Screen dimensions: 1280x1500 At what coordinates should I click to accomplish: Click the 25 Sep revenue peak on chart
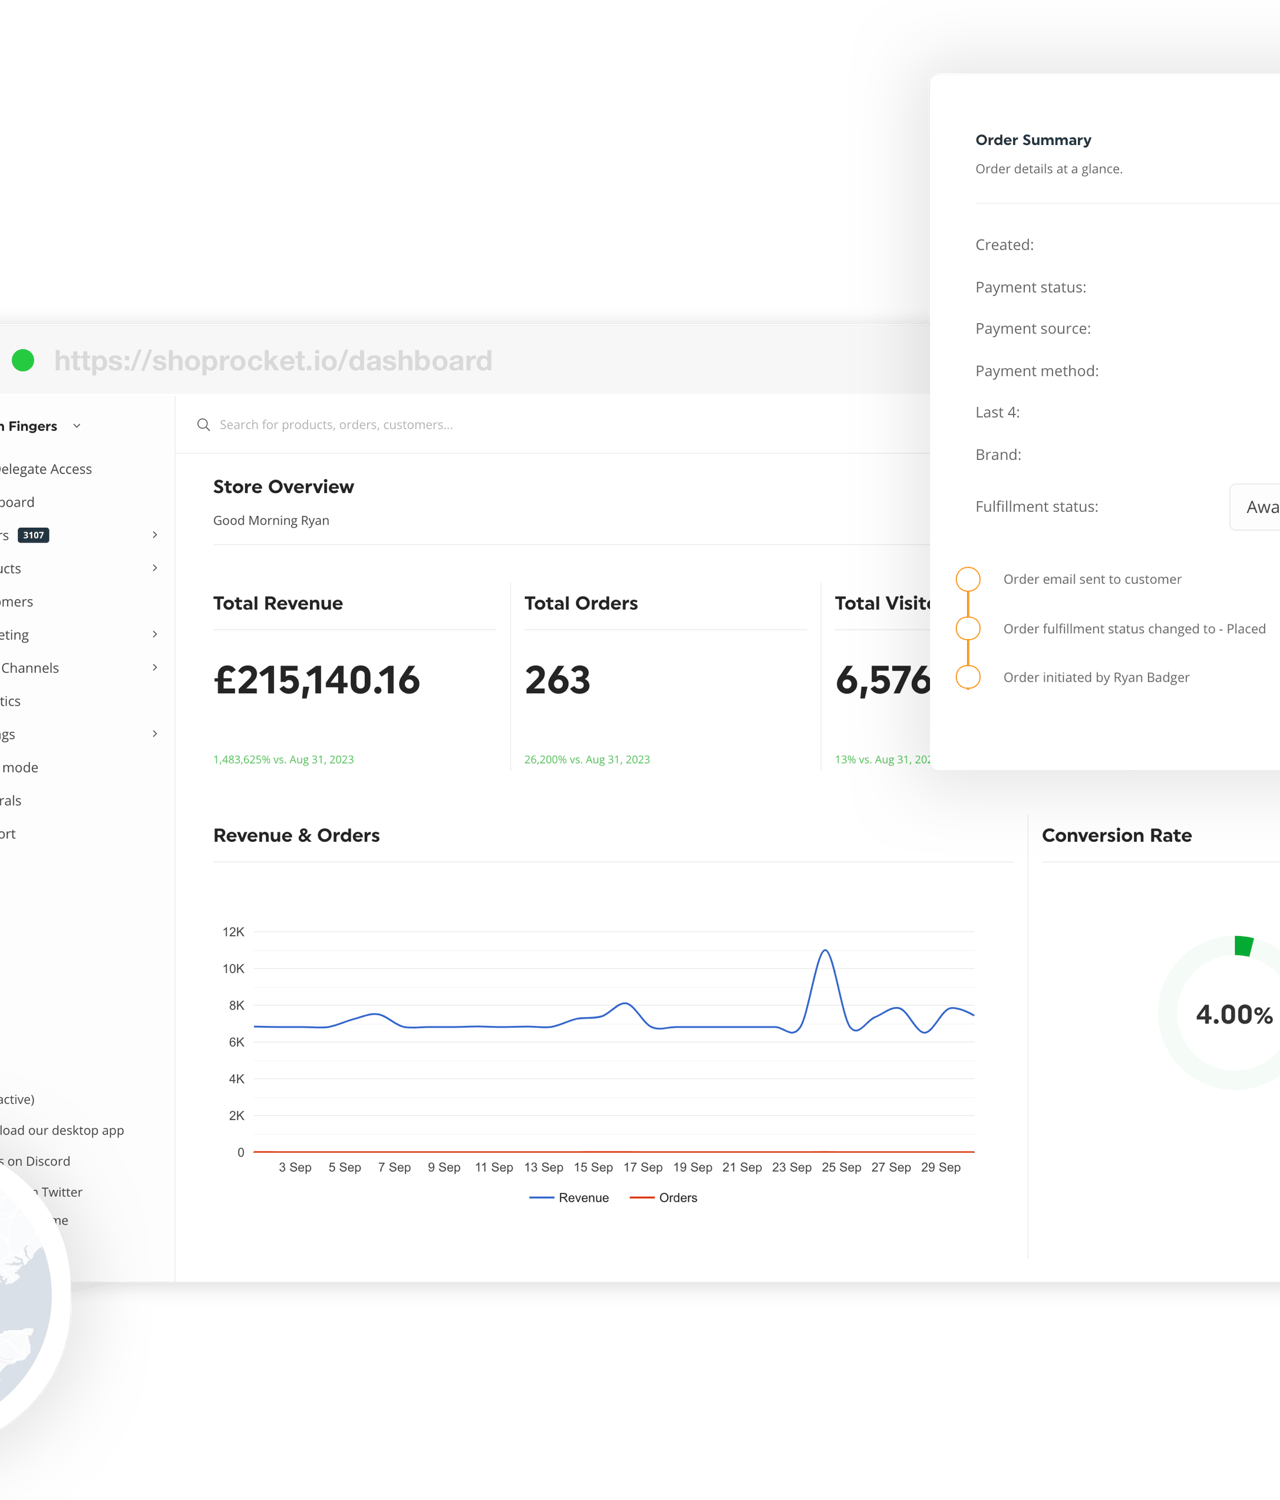click(x=826, y=951)
